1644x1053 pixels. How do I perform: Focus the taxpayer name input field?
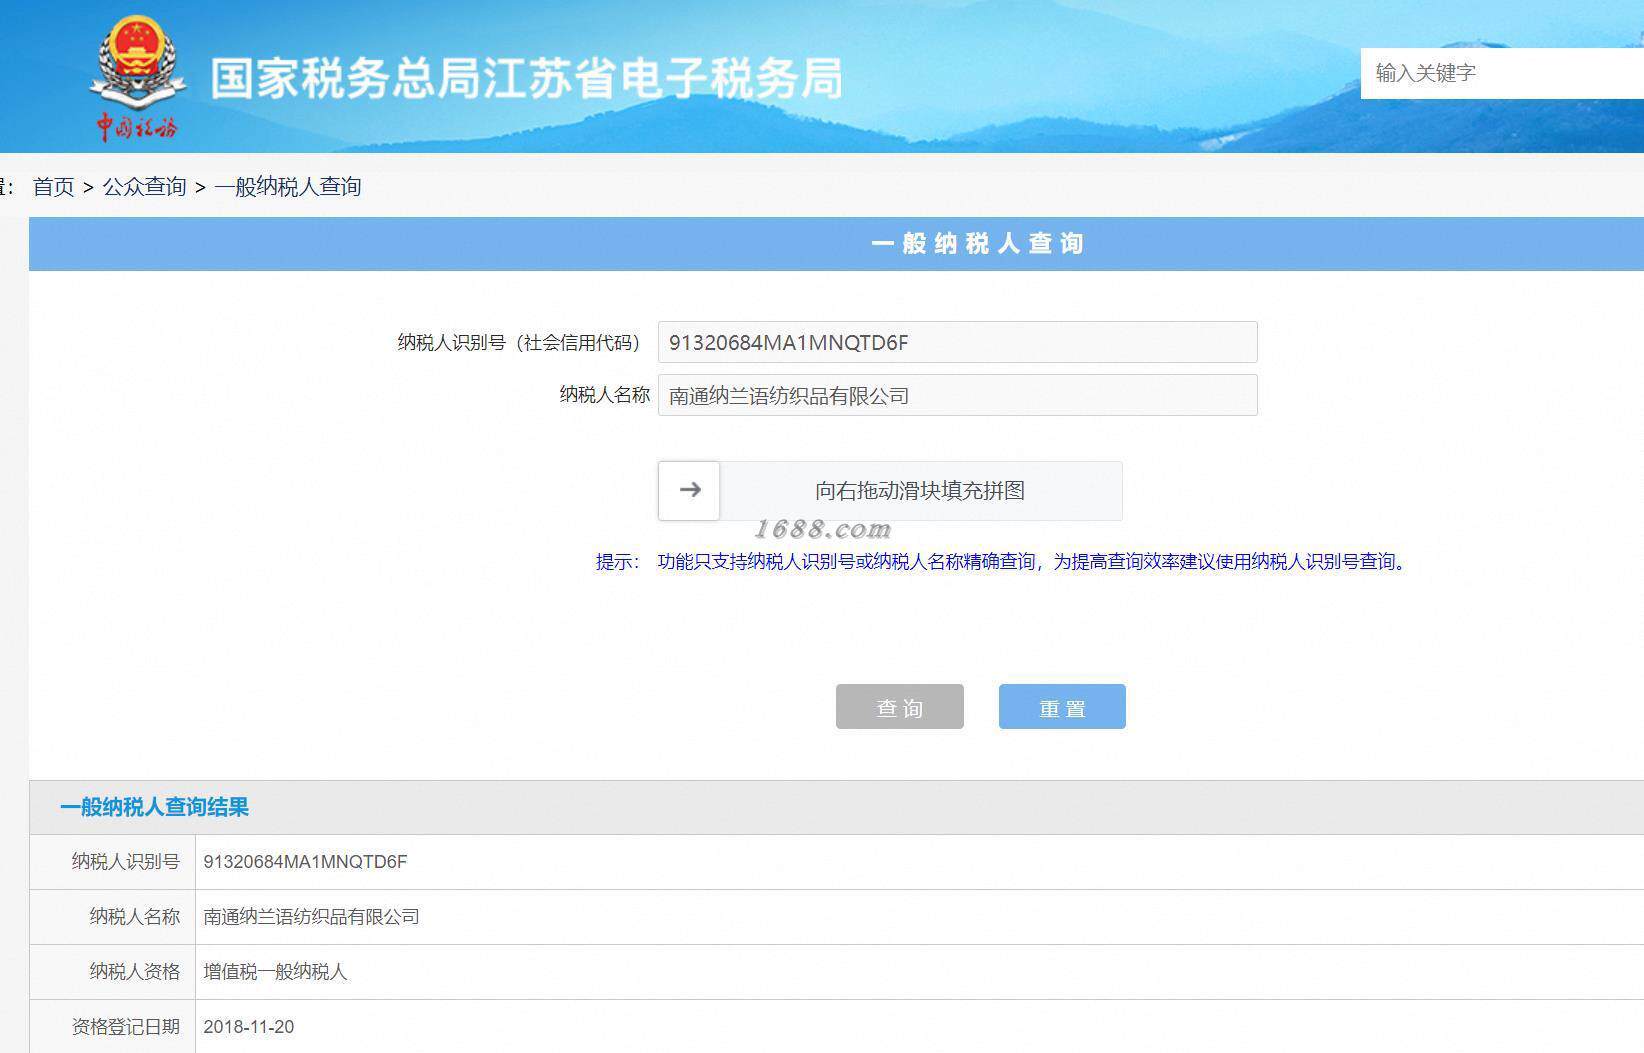[x=957, y=395]
